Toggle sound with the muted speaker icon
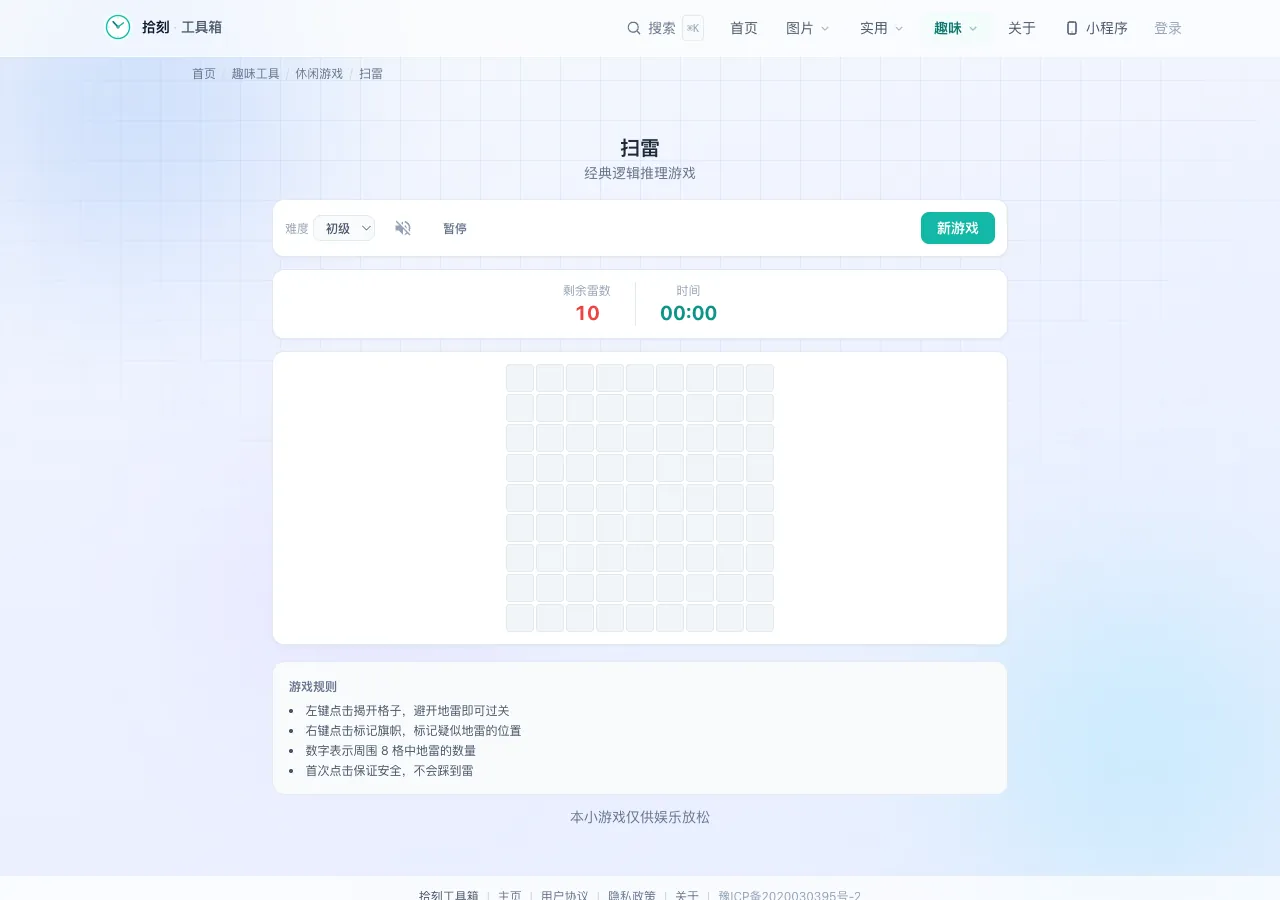Viewport: 1280px width, 900px height. click(403, 228)
